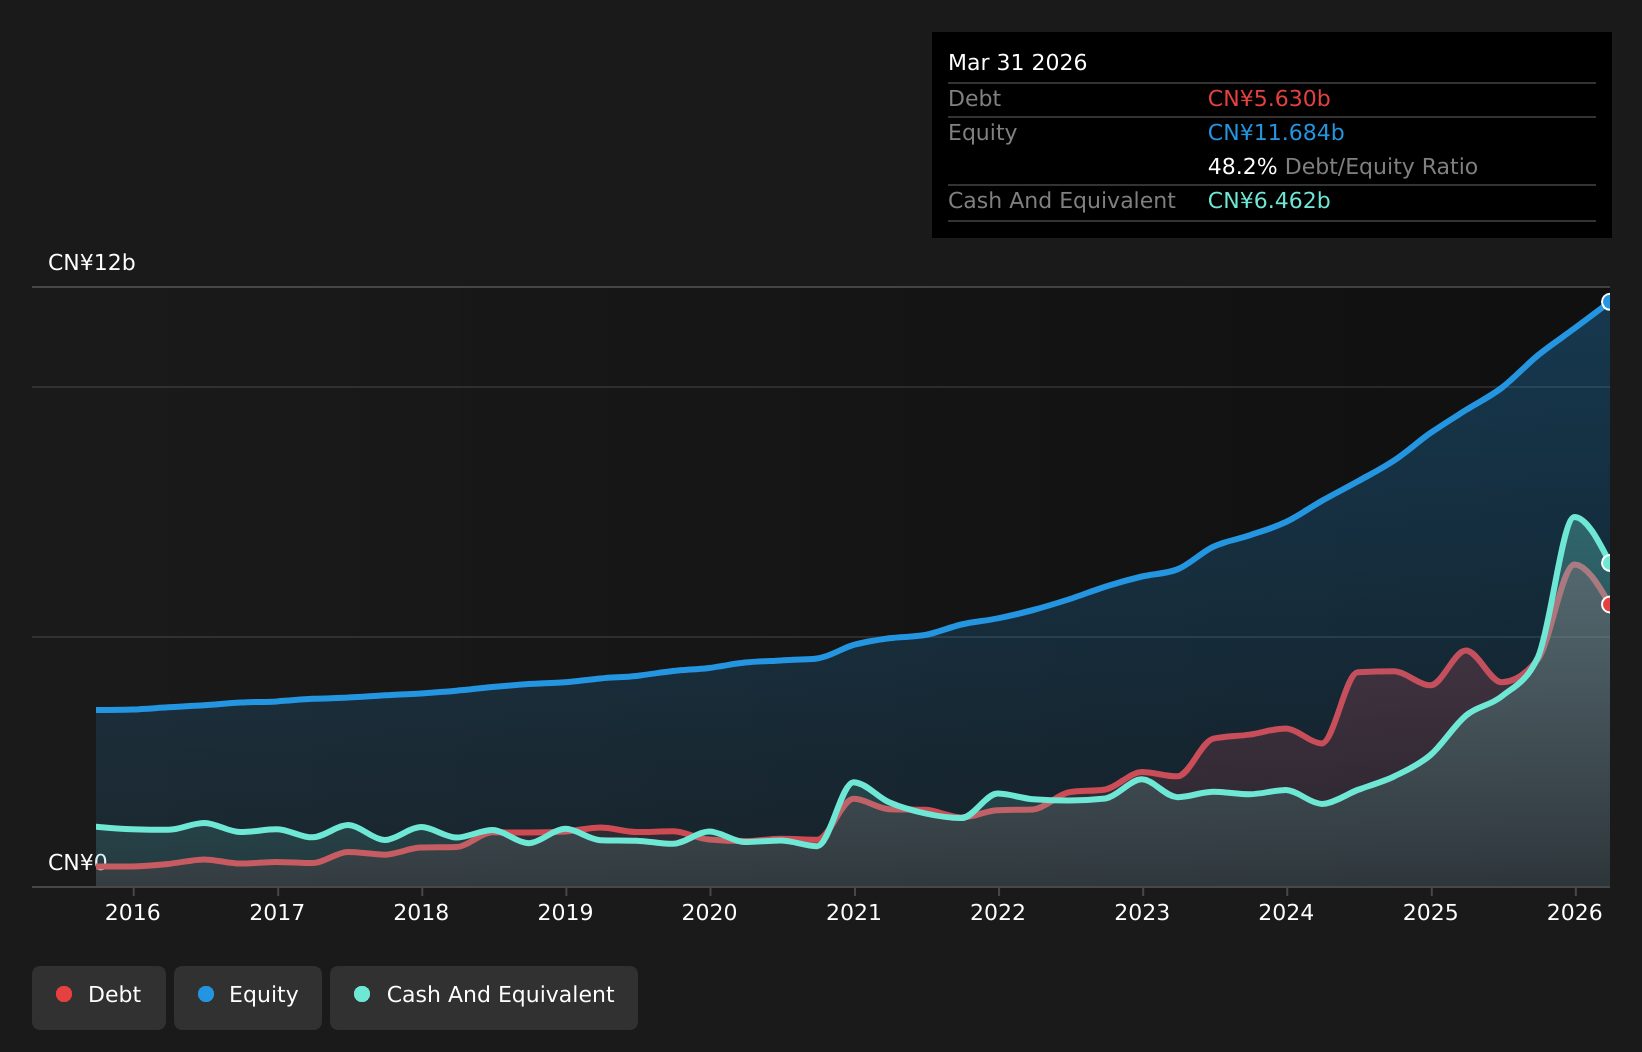
Task: Click the 2024 x-axis label
Action: [1286, 912]
